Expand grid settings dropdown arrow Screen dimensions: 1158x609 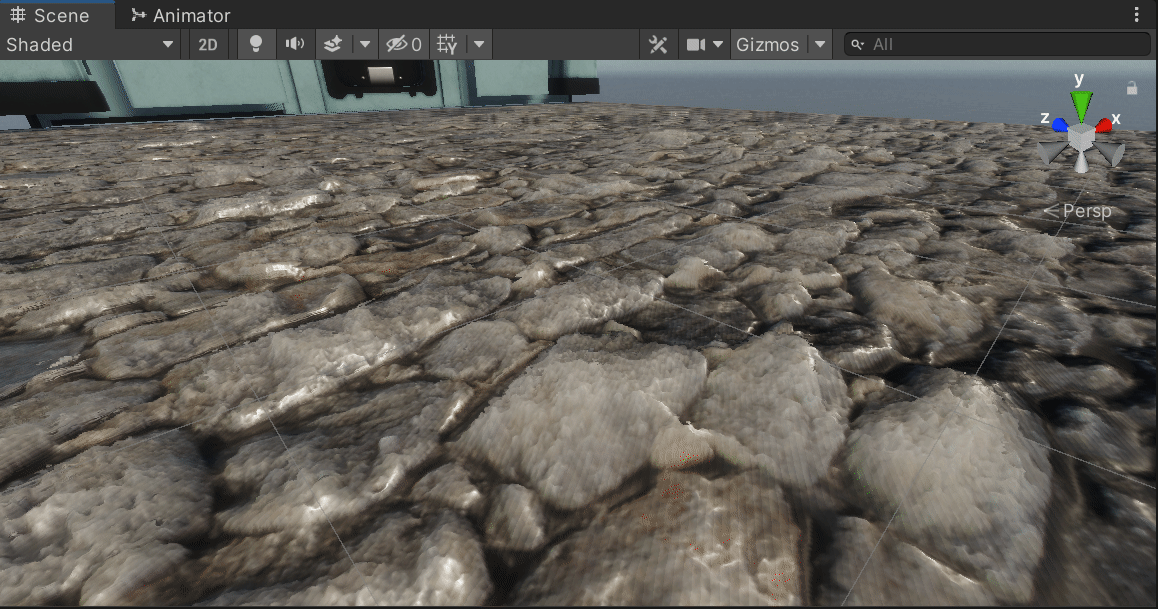tap(479, 44)
